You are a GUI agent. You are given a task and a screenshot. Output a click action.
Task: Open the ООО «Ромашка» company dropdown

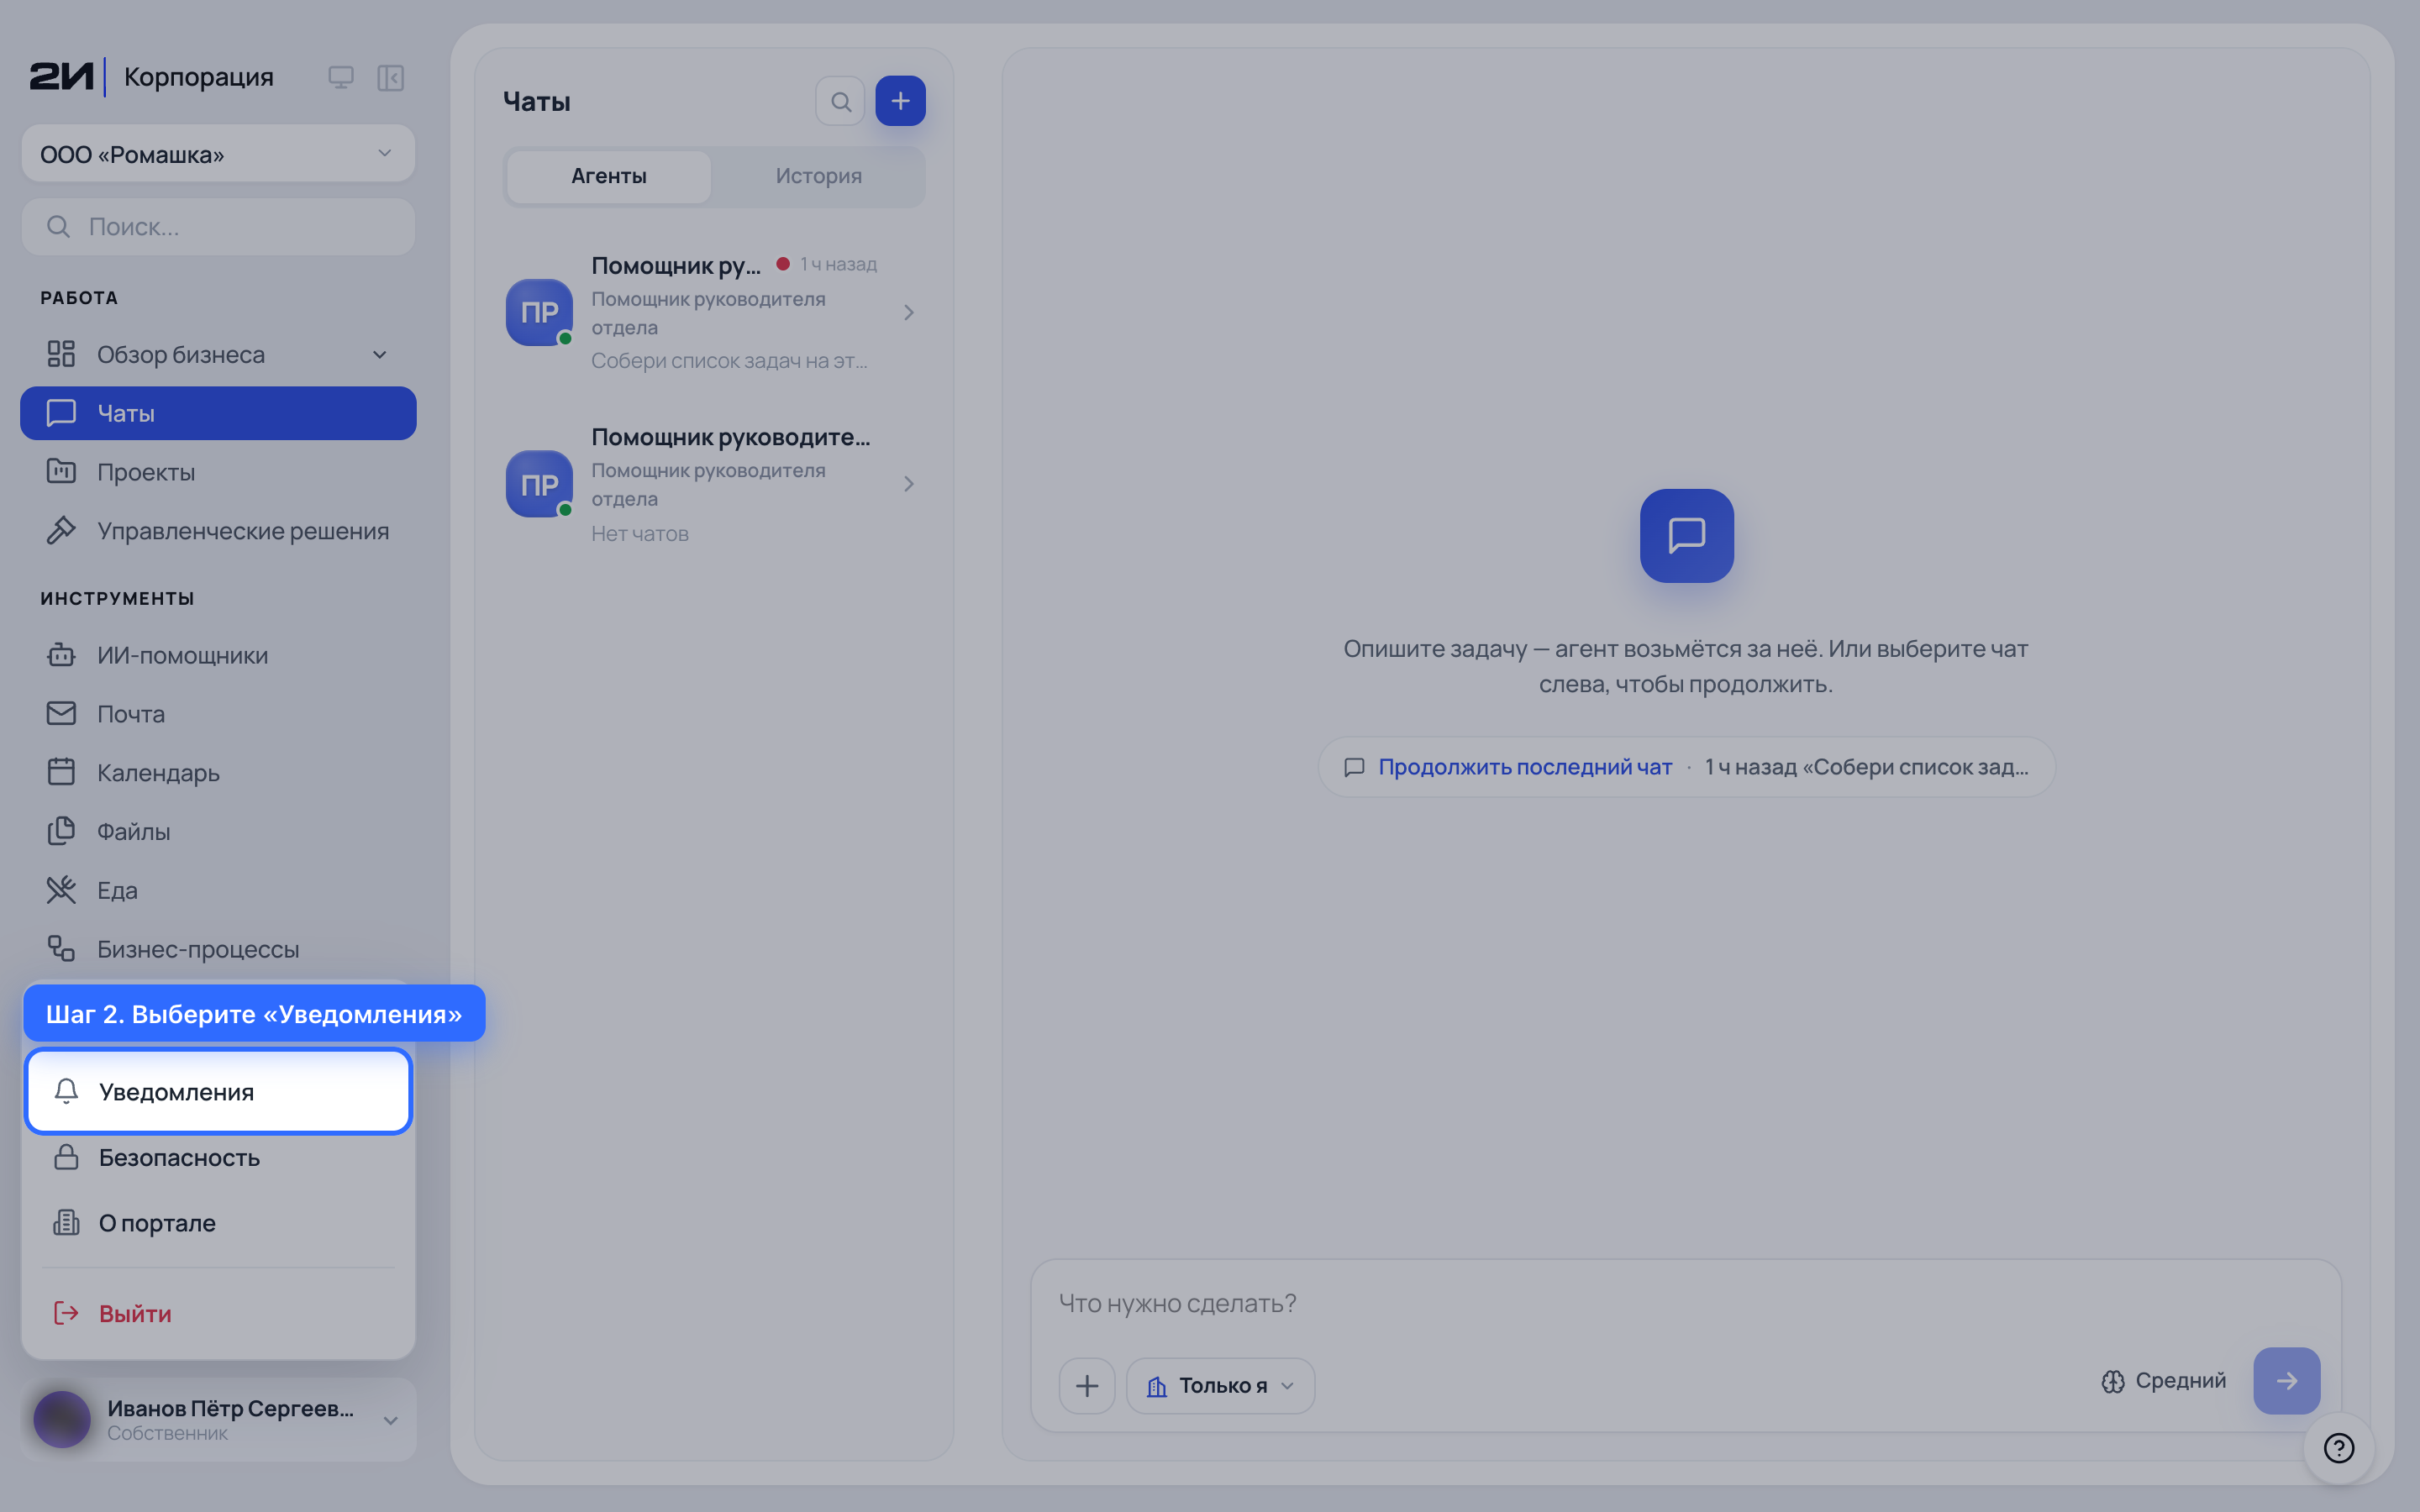click(x=218, y=154)
